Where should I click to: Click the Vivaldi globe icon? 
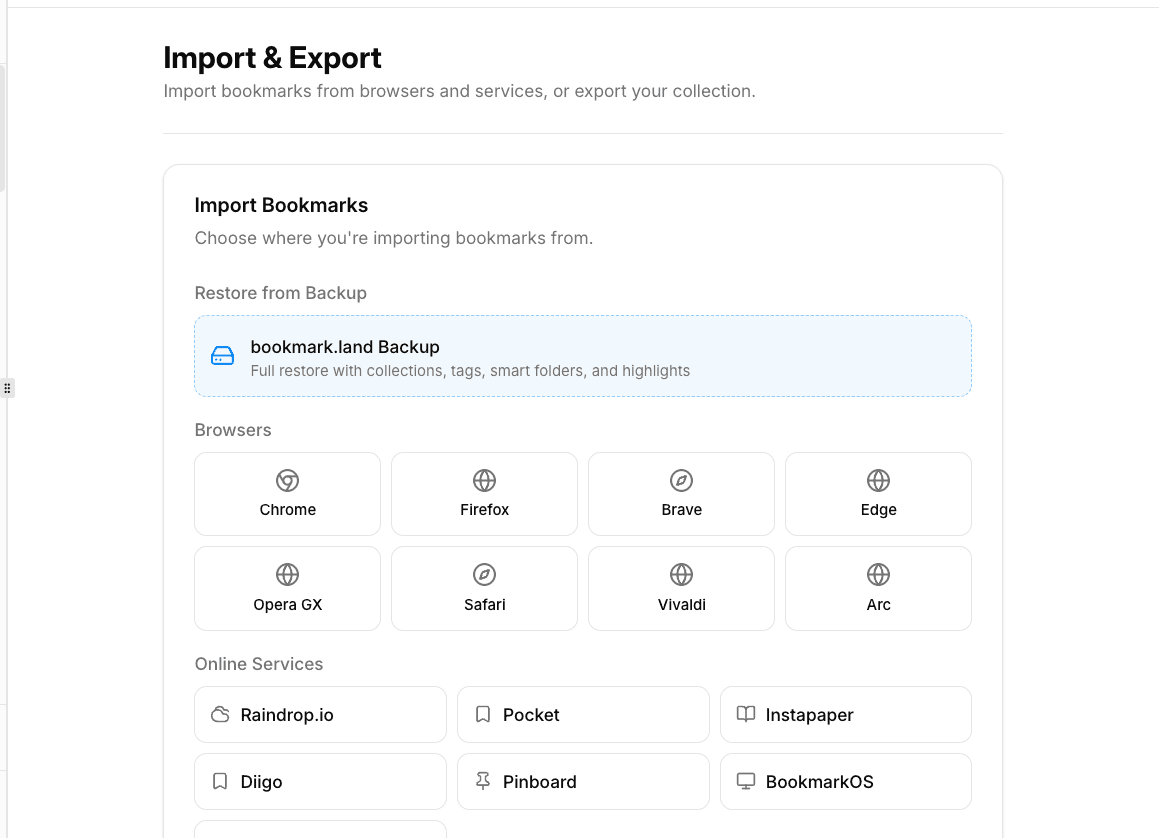coord(682,574)
